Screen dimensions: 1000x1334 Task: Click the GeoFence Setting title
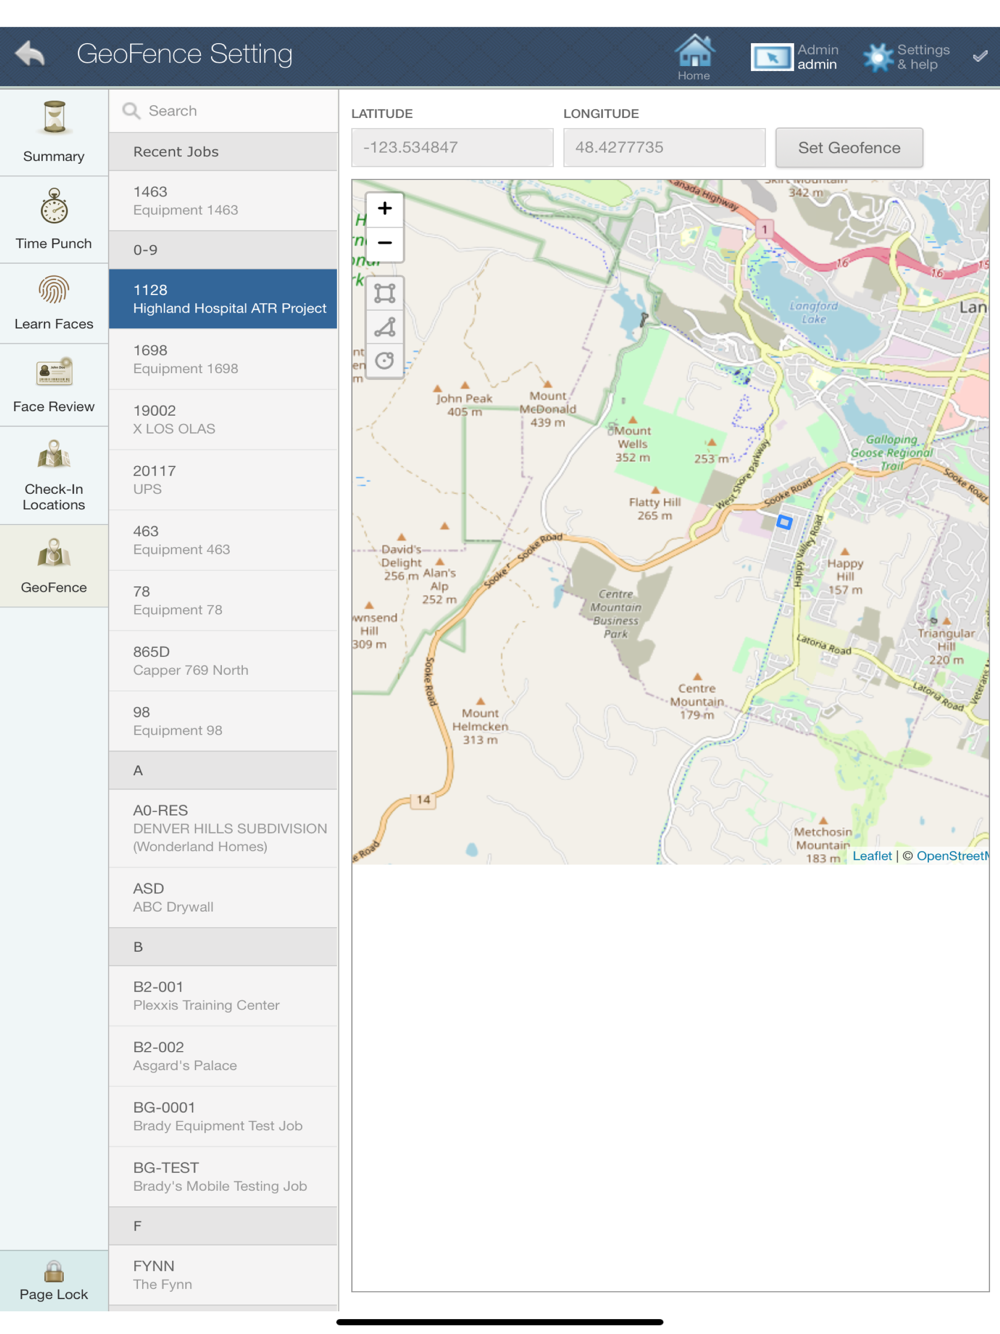click(185, 54)
